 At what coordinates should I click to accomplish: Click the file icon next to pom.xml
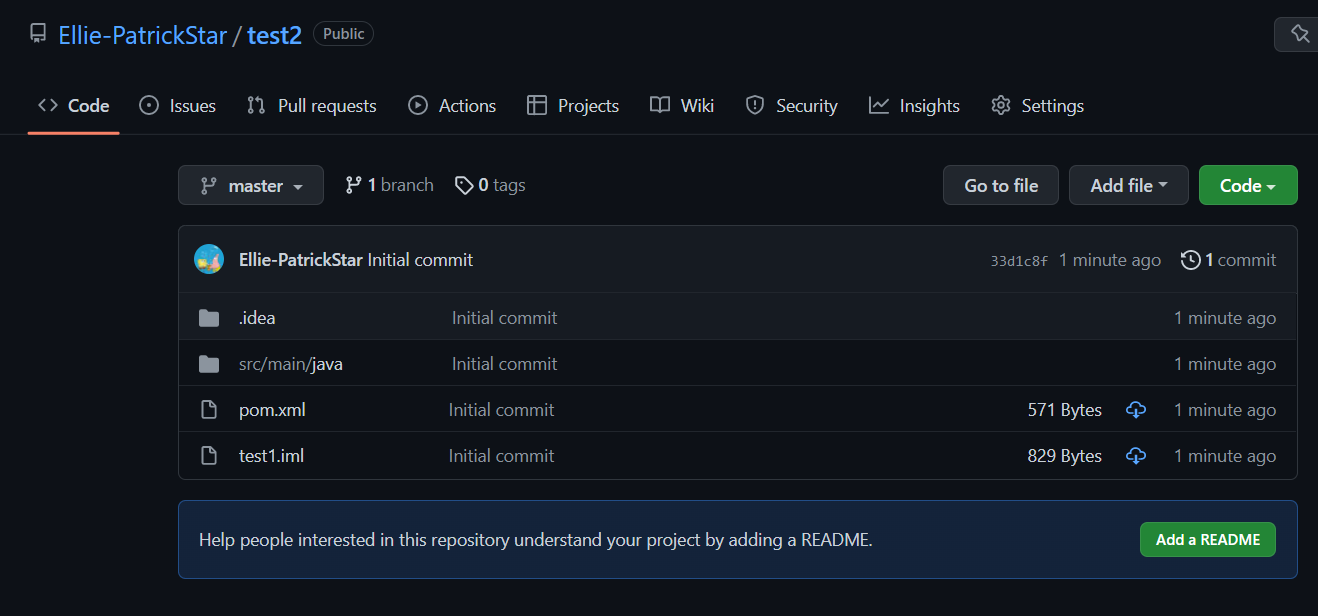click(x=209, y=410)
